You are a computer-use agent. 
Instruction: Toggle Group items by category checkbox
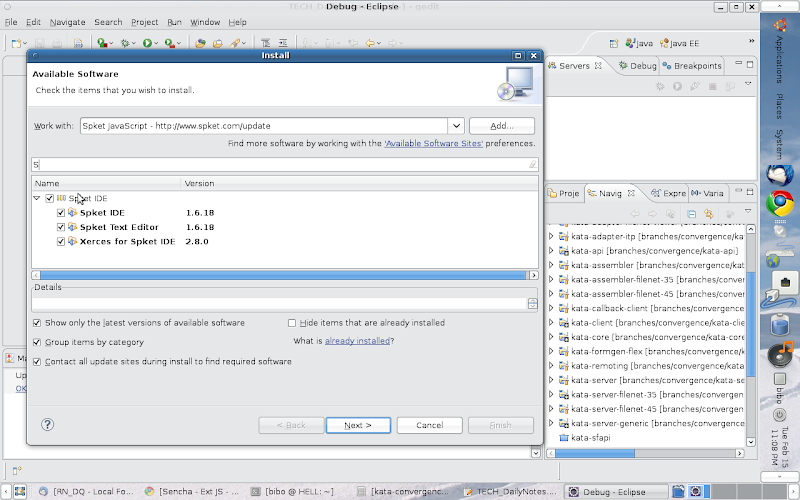coord(37,342)
